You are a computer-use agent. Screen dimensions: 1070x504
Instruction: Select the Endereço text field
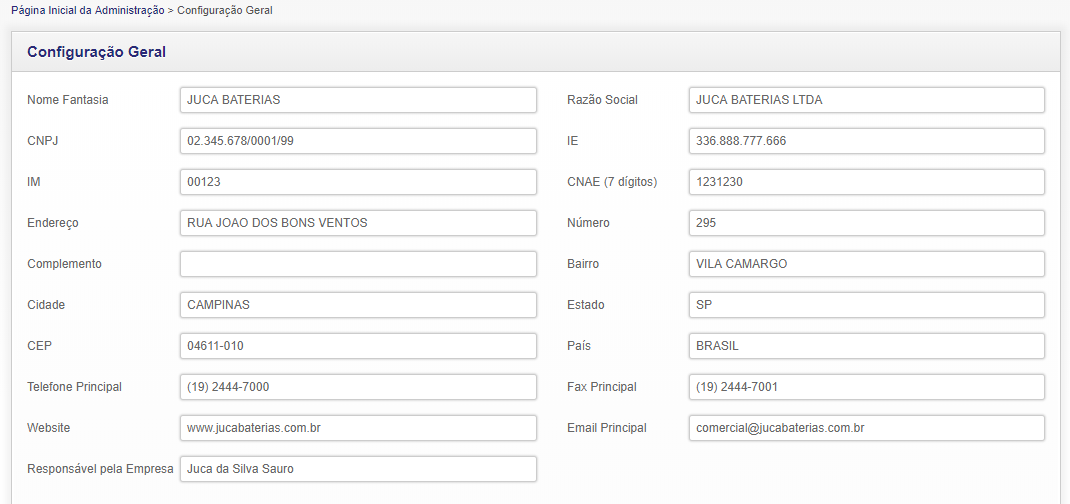coord(358,223)
